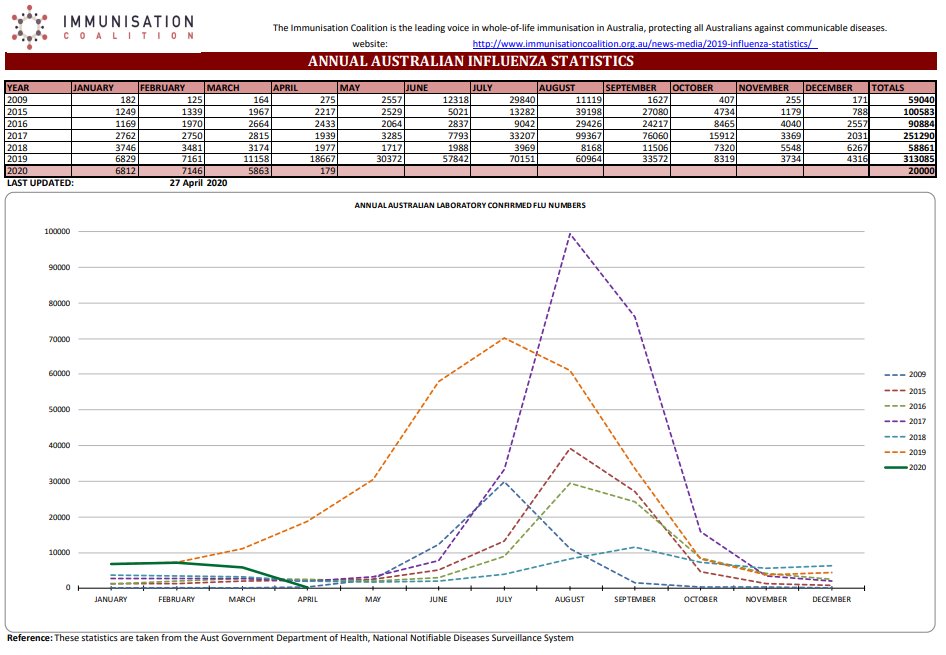Click the cell with value 29840
Viewport: 946px width, 655px height.
504,100
